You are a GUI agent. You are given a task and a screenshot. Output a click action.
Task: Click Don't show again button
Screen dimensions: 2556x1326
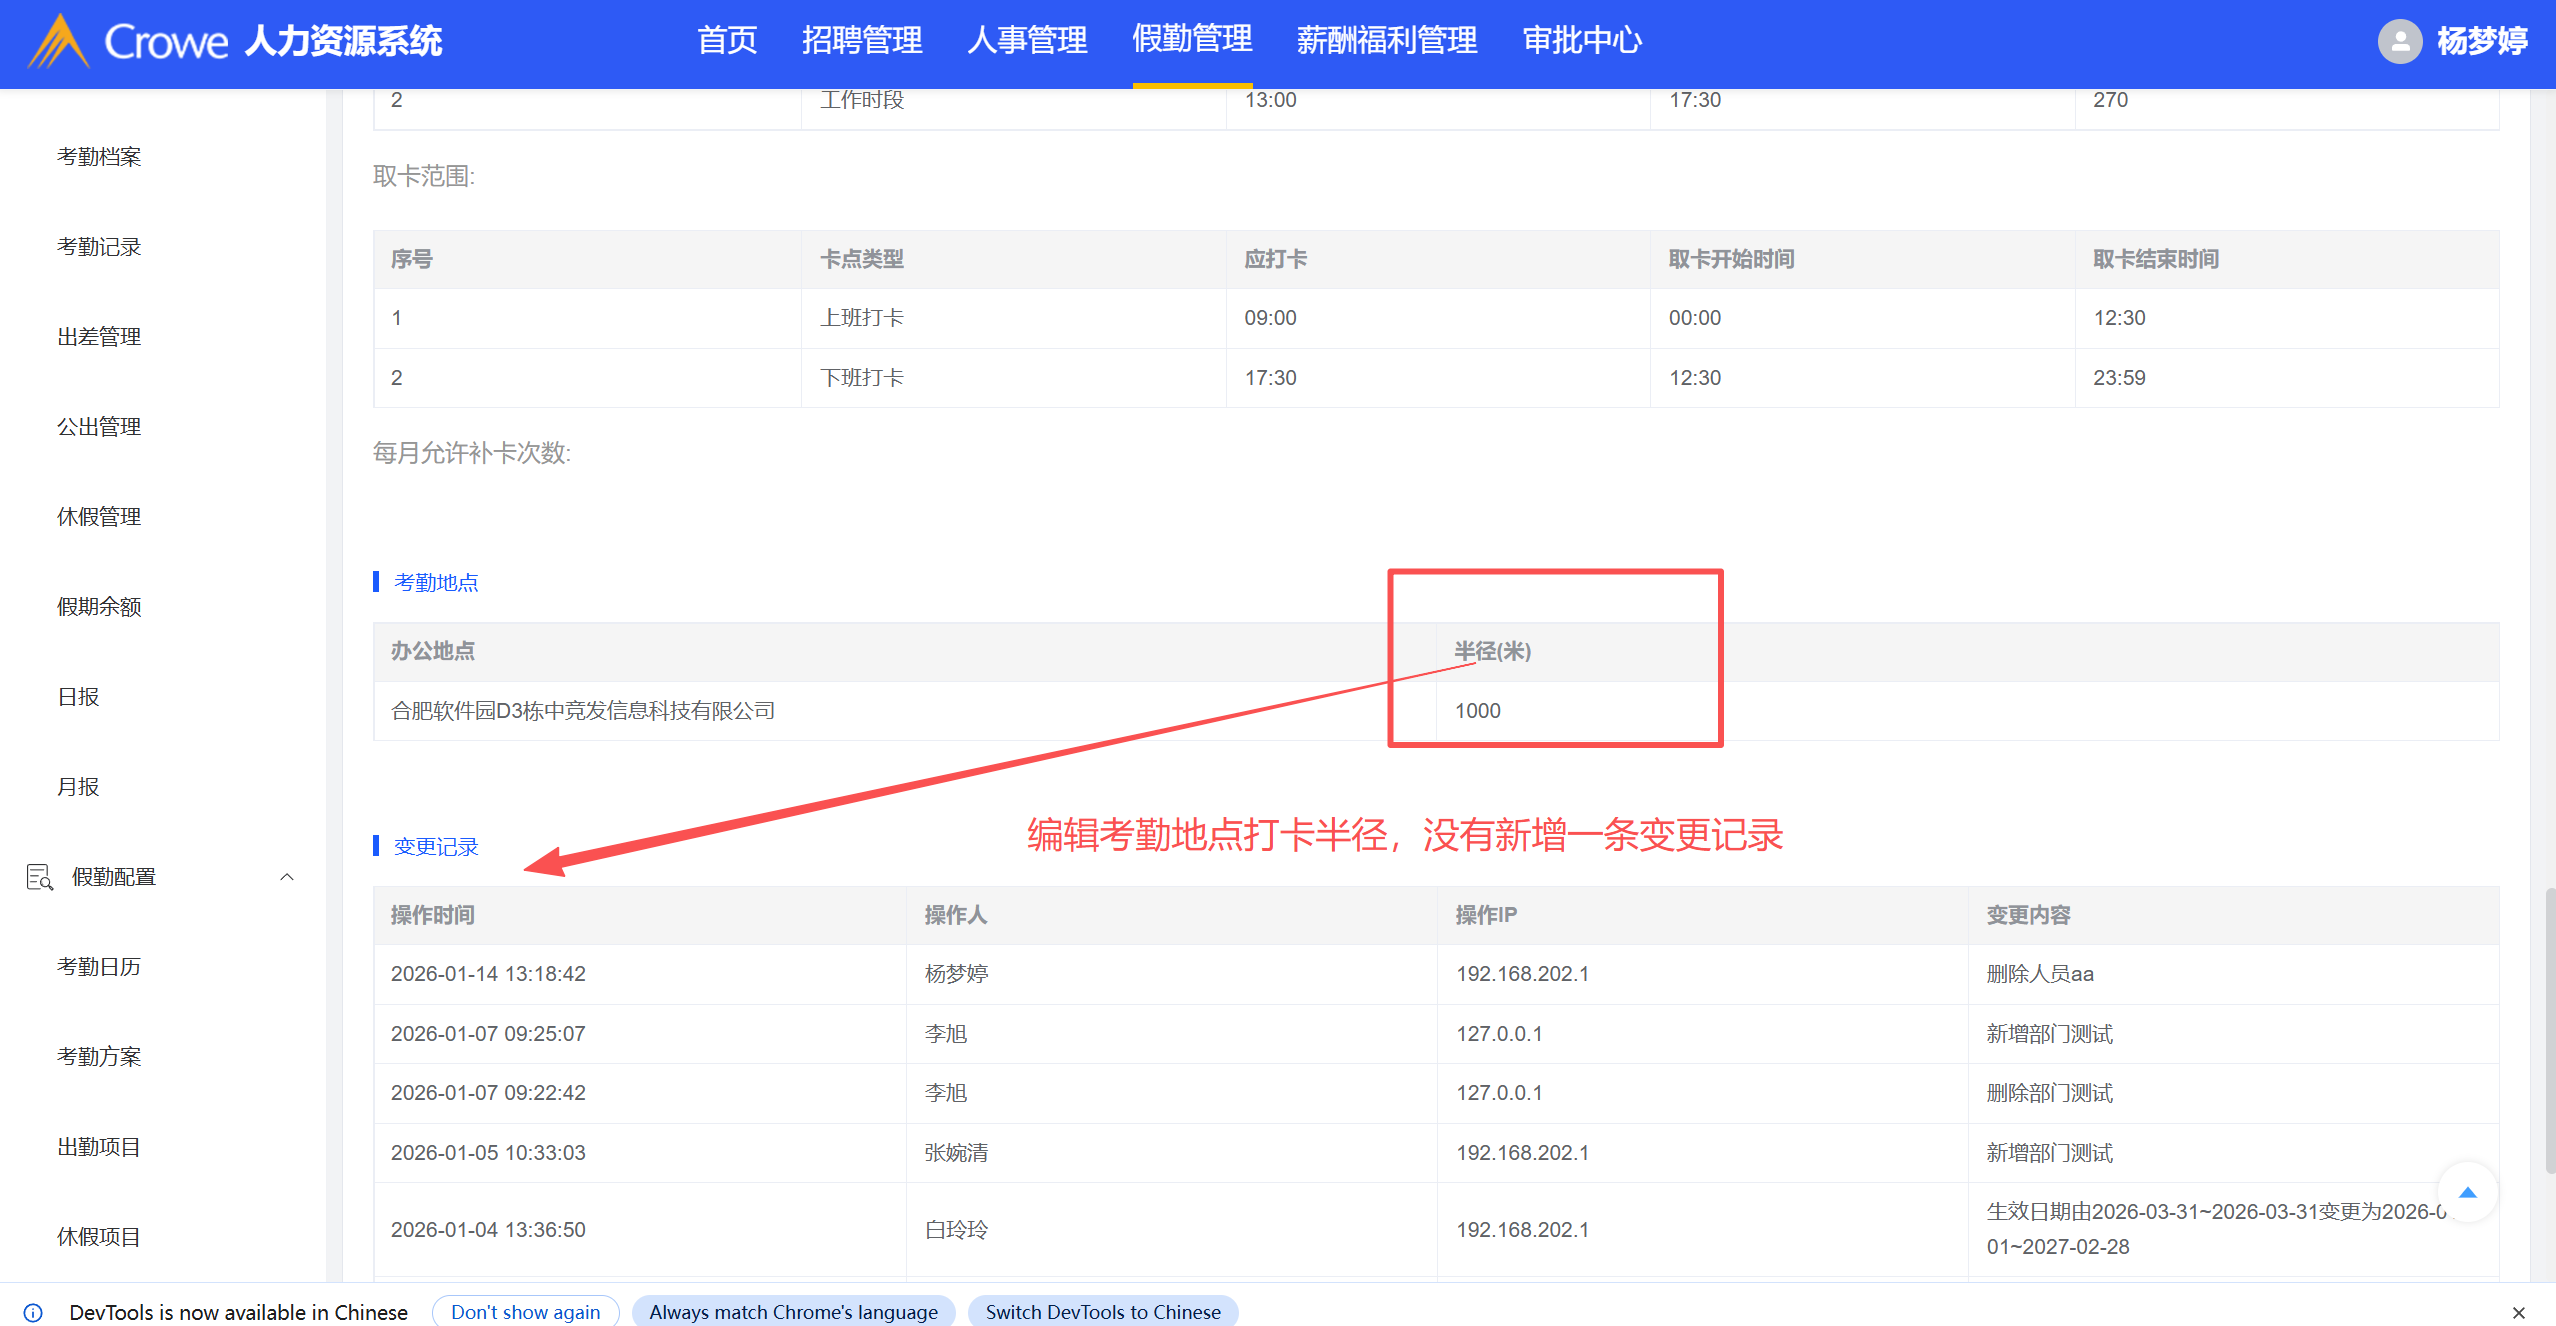click(525, 1312)
